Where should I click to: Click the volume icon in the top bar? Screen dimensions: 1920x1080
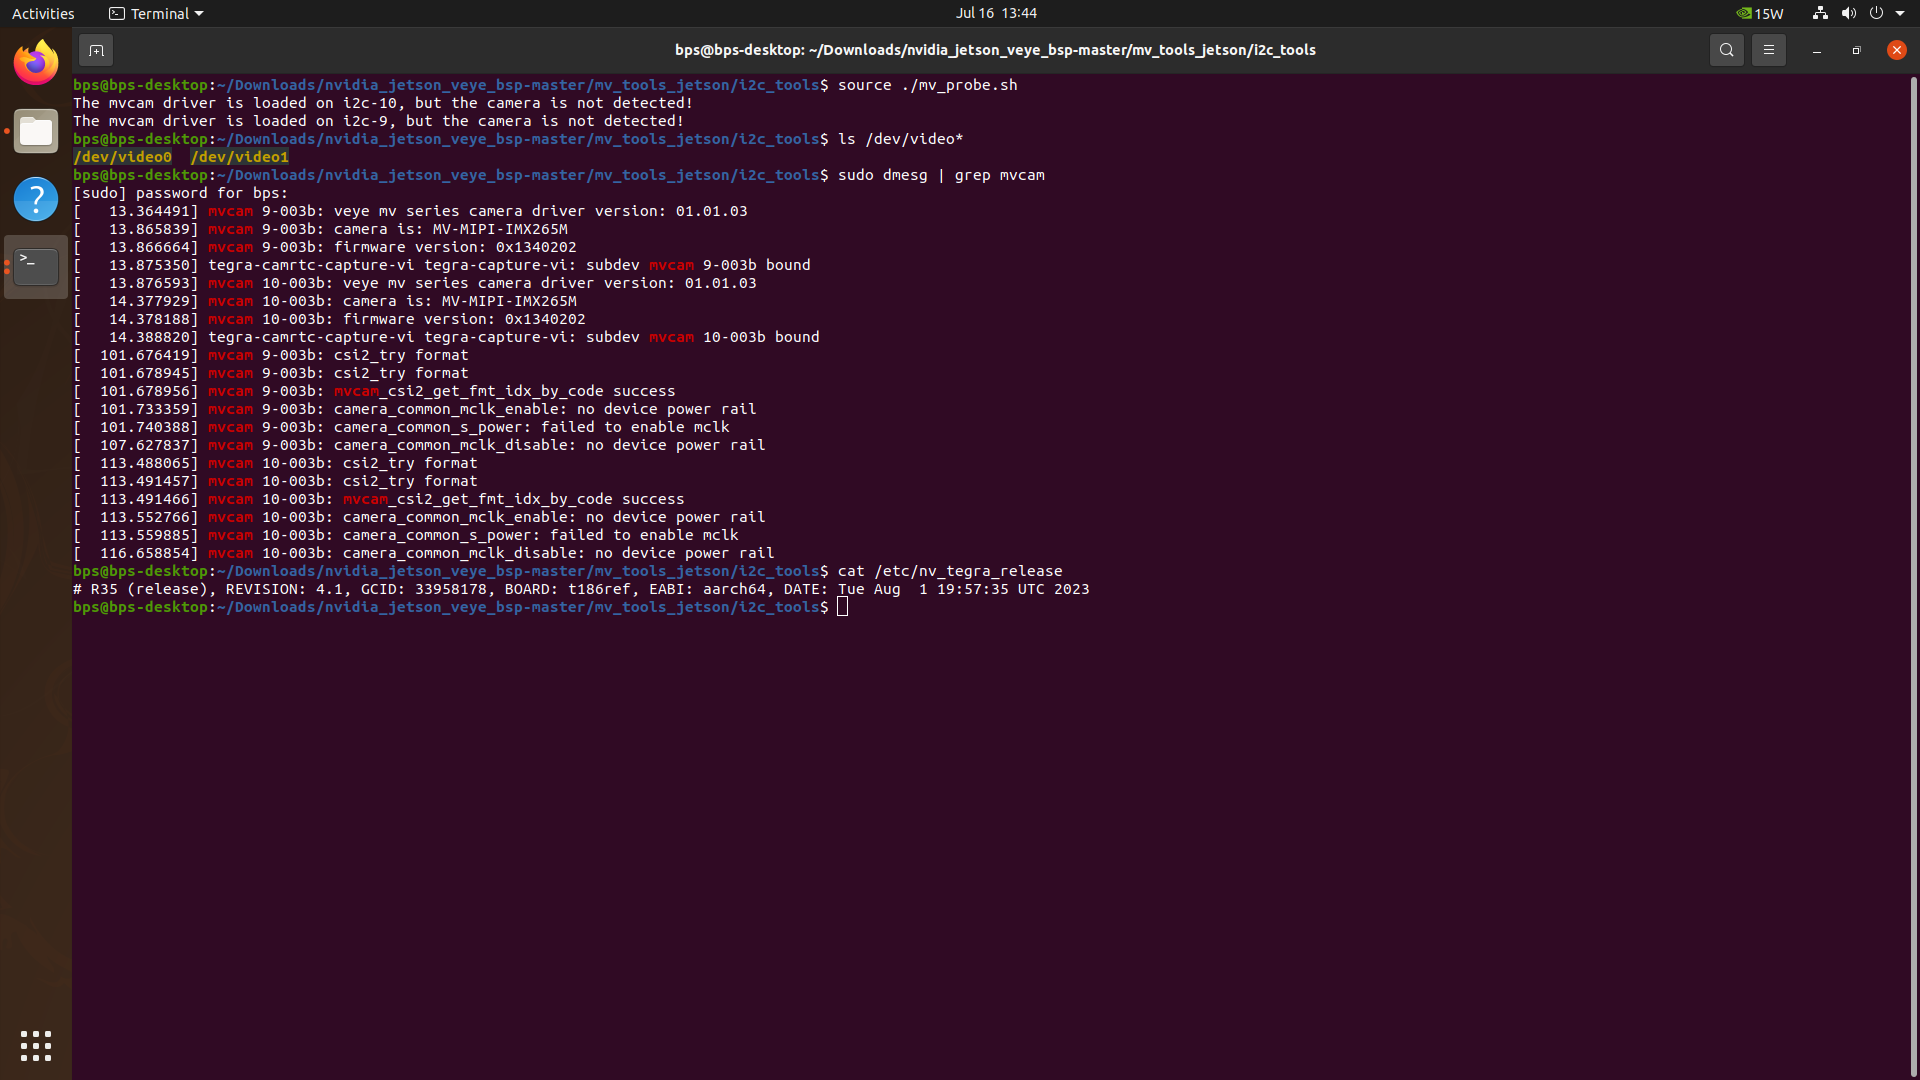coord(1848,13)
